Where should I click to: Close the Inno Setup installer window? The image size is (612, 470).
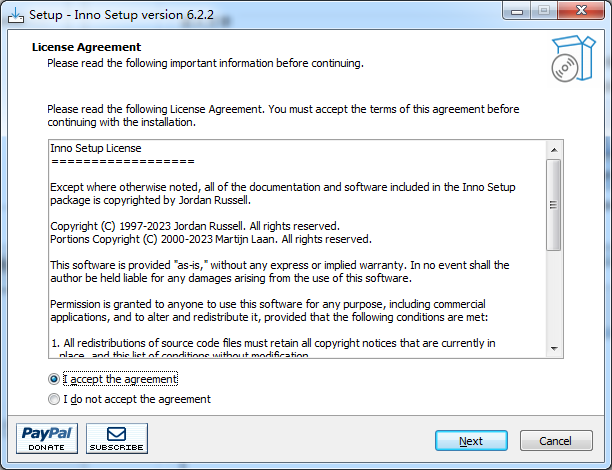581,10
